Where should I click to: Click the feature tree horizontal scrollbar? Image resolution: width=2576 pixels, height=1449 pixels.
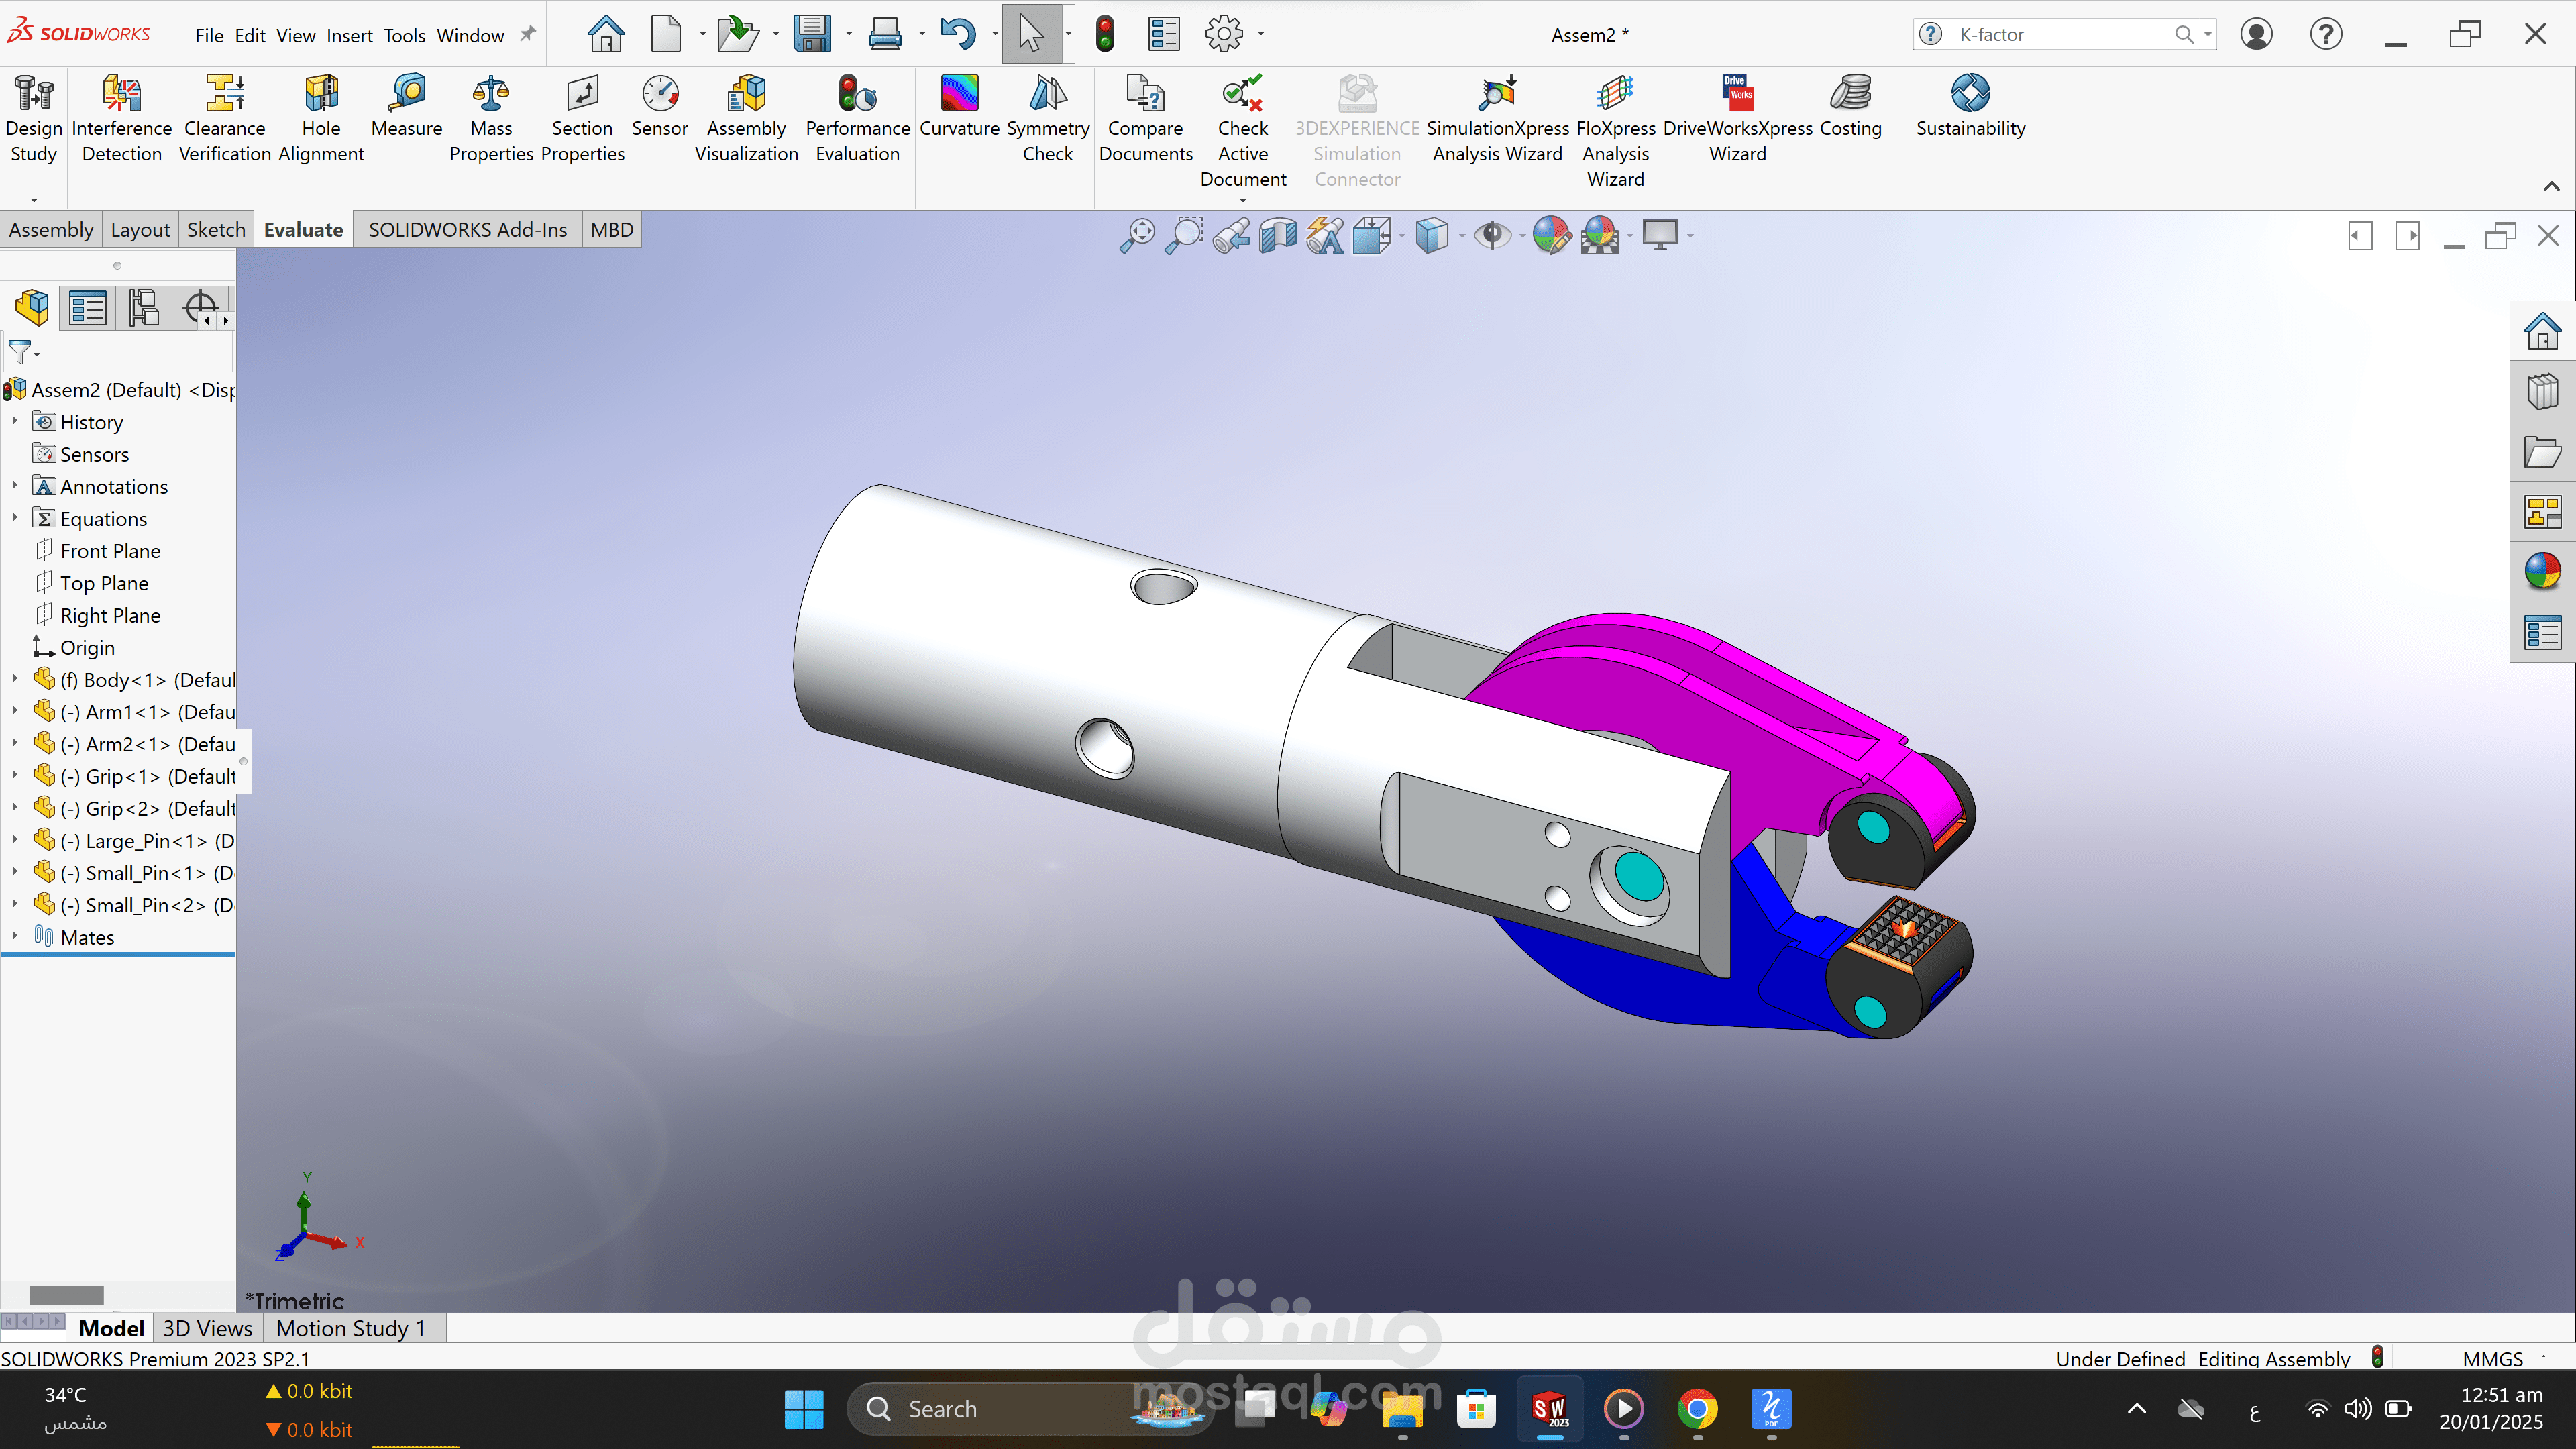(x=66, y=1294)
